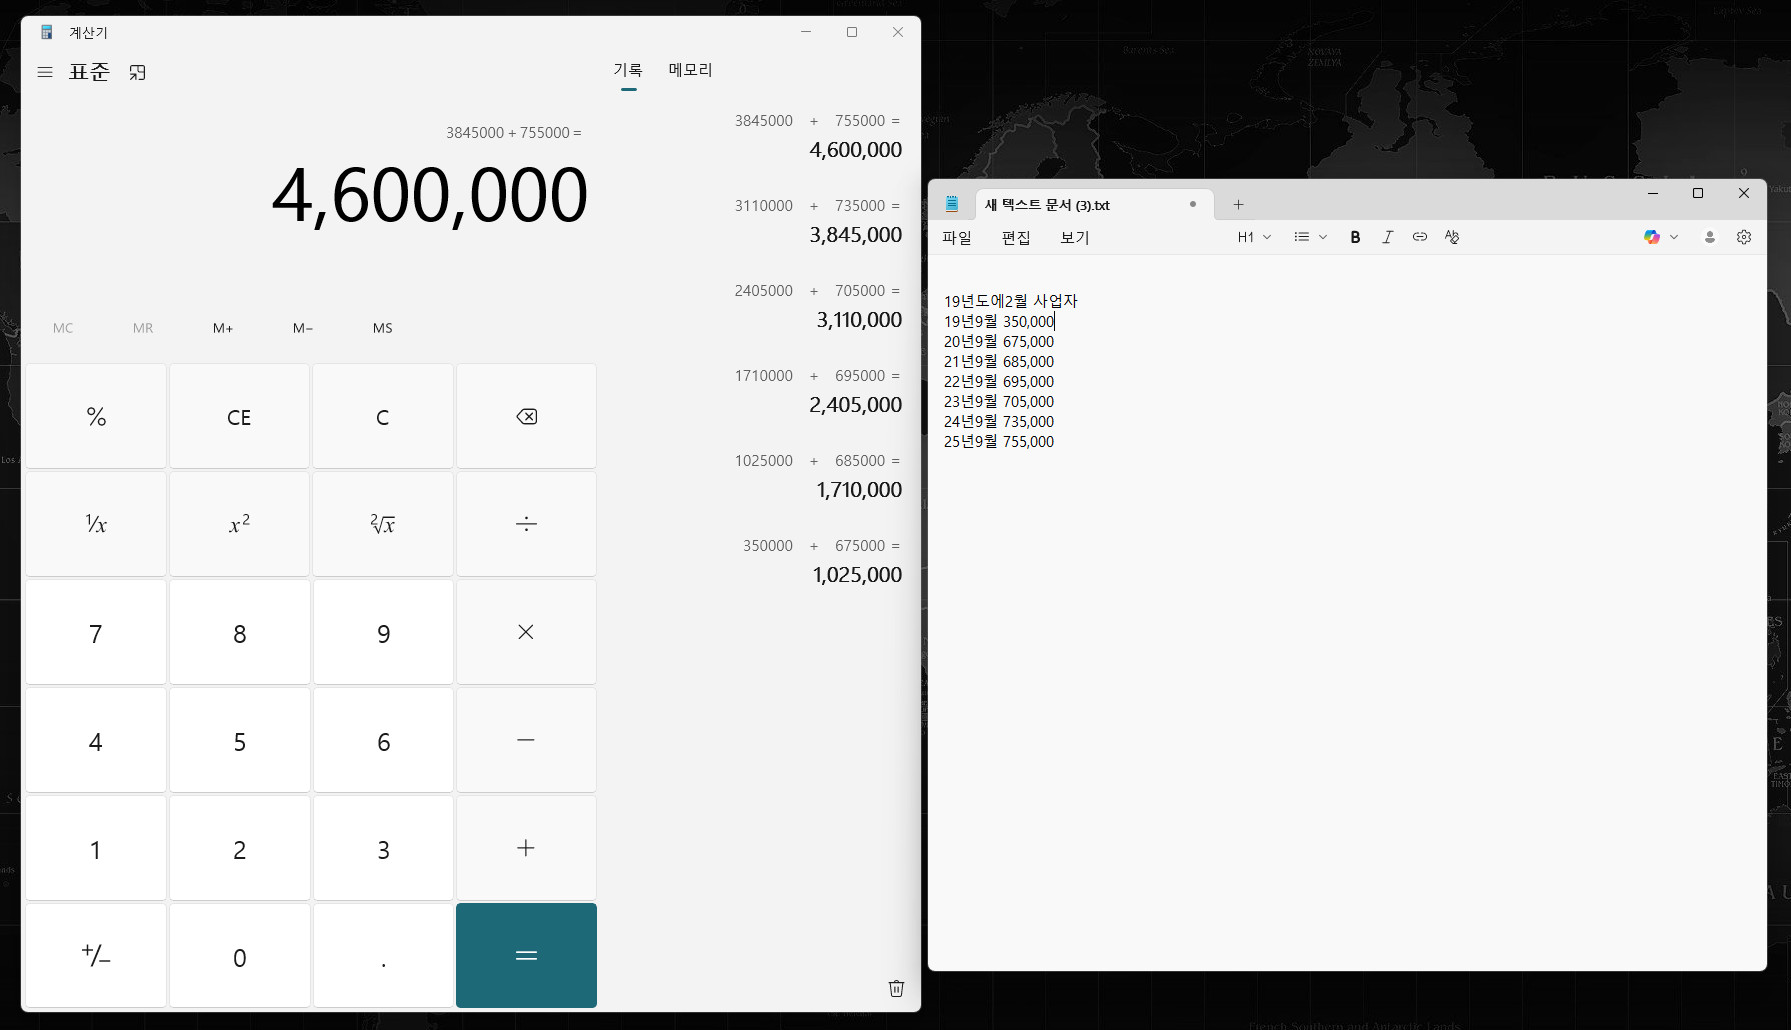This screenshot has width=1791, height=1030.
Task: Toggle italic formatting in Notepad
Action: (x=1387, y=237)
